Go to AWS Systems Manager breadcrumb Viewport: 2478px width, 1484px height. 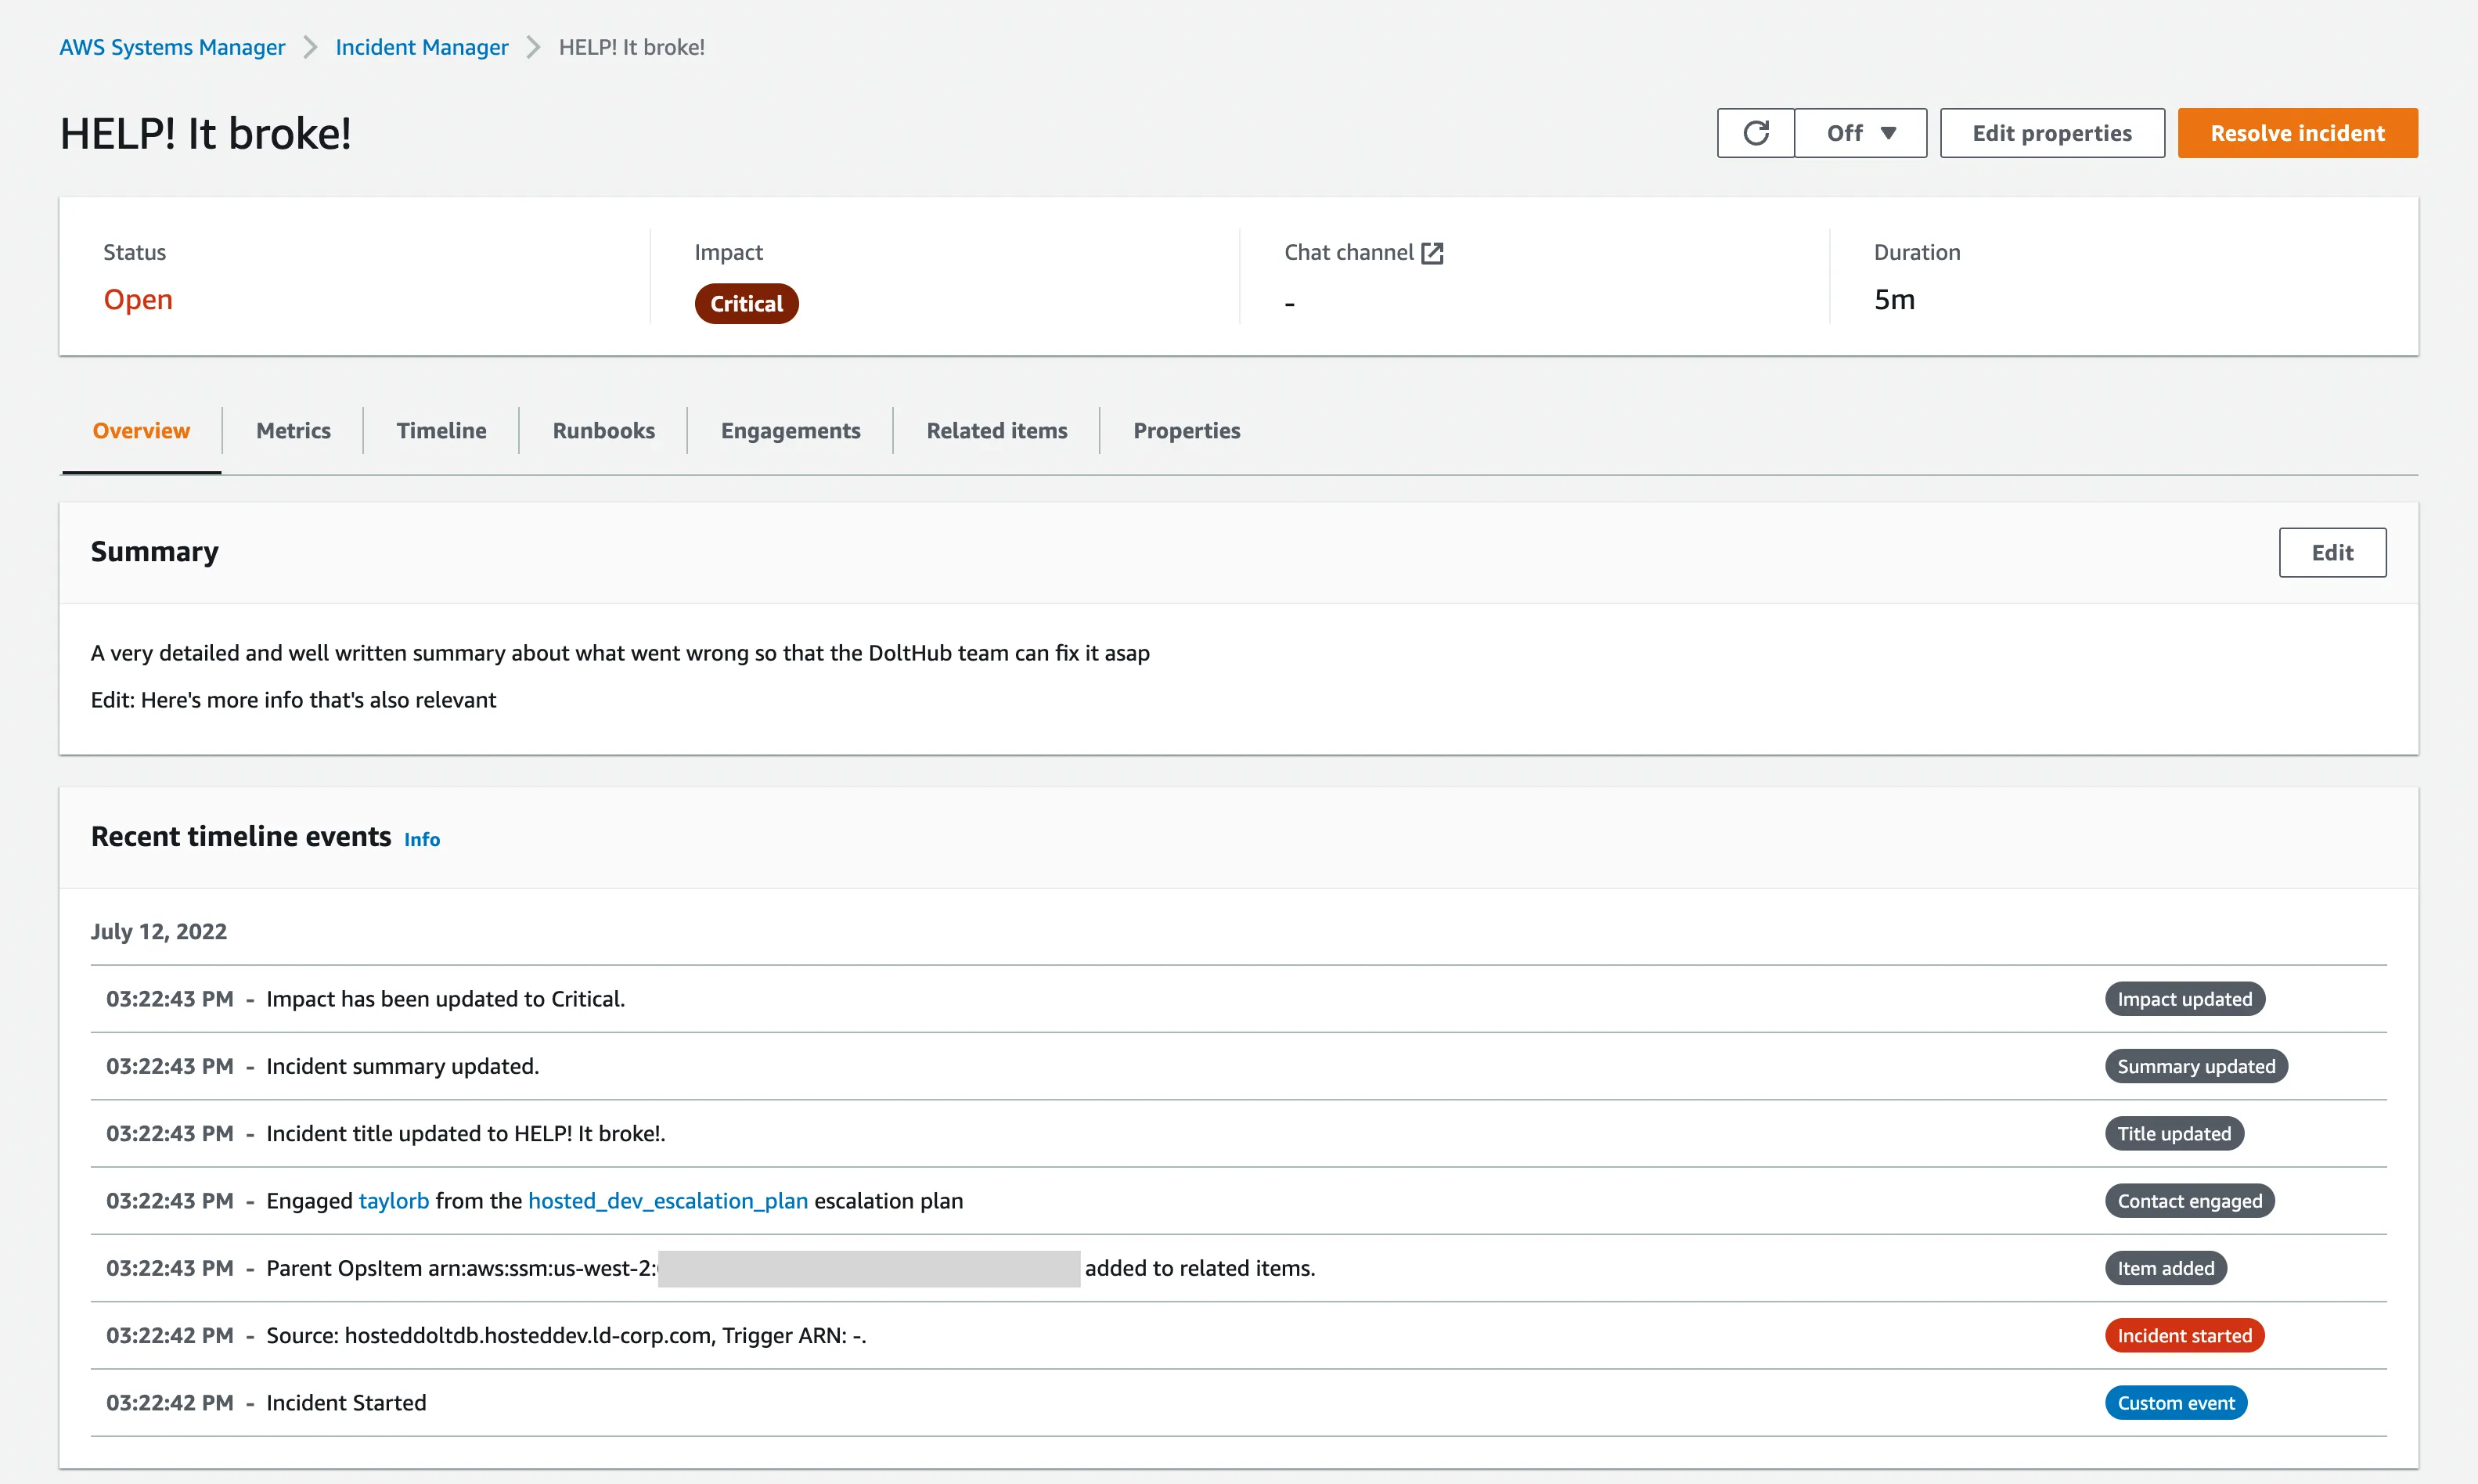(x=171, y=46)
